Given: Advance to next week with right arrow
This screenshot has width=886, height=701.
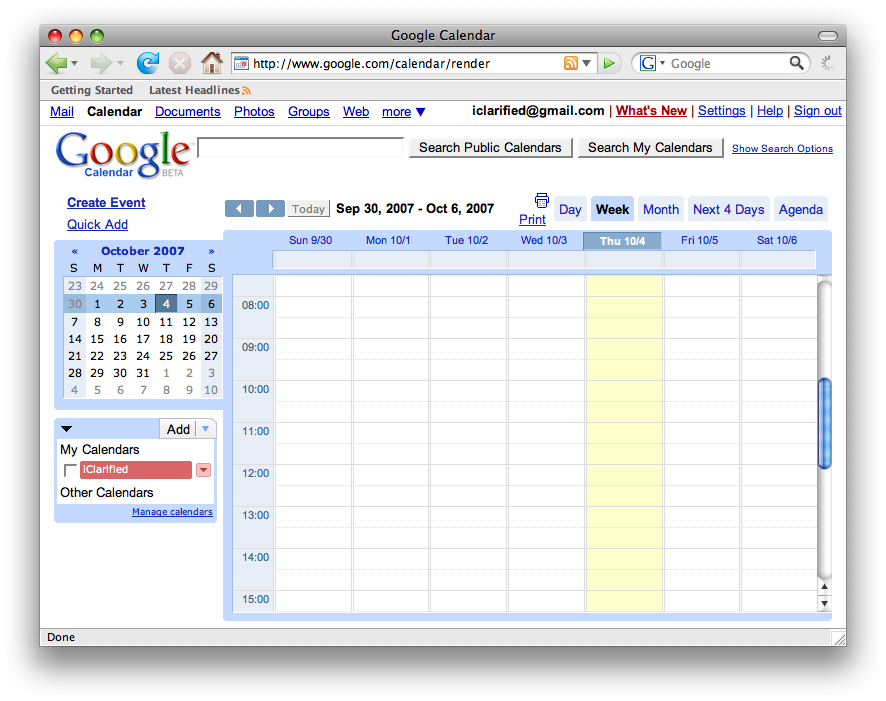Looking at the screenshot, I should (x=270, y=209).
